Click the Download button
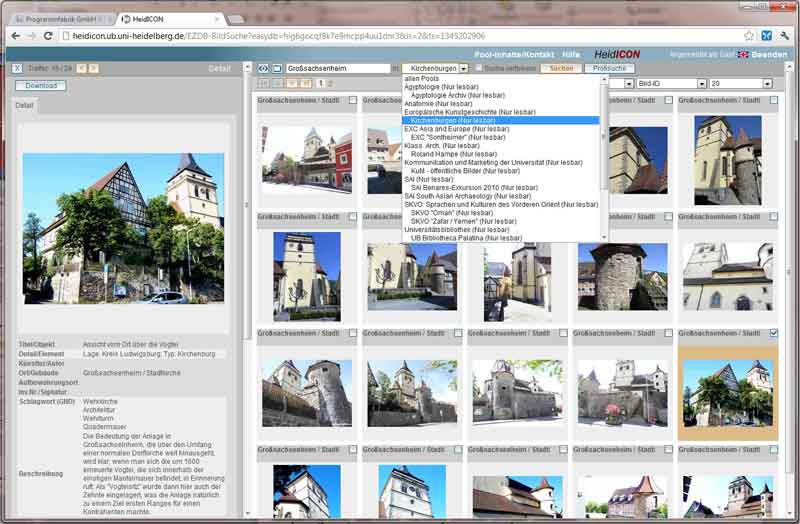Image resolution: width=800 pixels, height=524 pixels. point(41,86)
